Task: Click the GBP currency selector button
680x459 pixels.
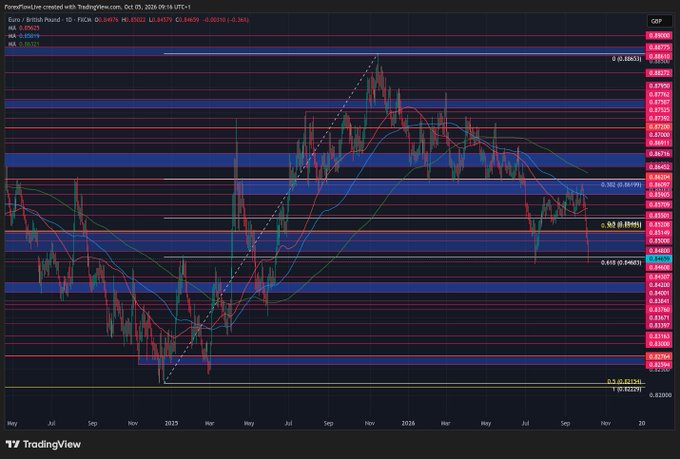Action: click(x=659, y=21)
